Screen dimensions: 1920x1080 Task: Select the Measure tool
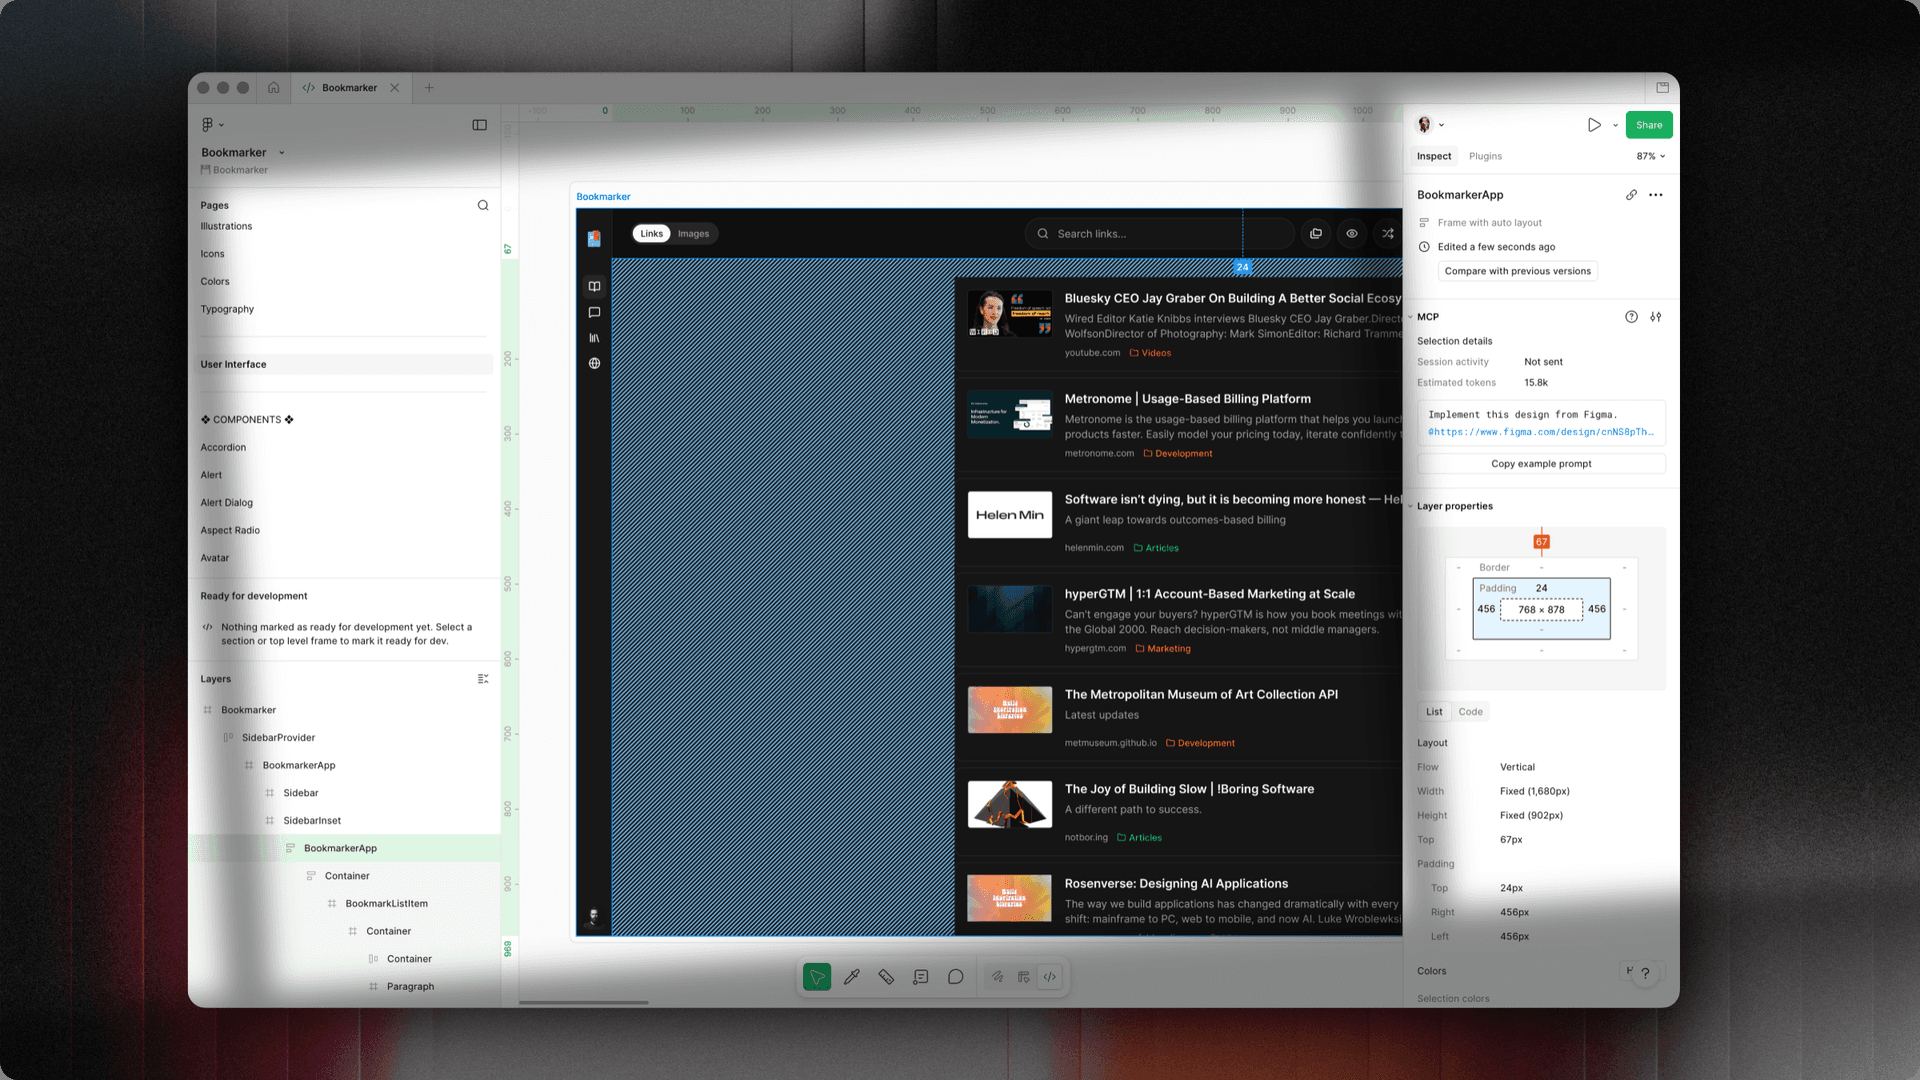click(x=886, y=977)
